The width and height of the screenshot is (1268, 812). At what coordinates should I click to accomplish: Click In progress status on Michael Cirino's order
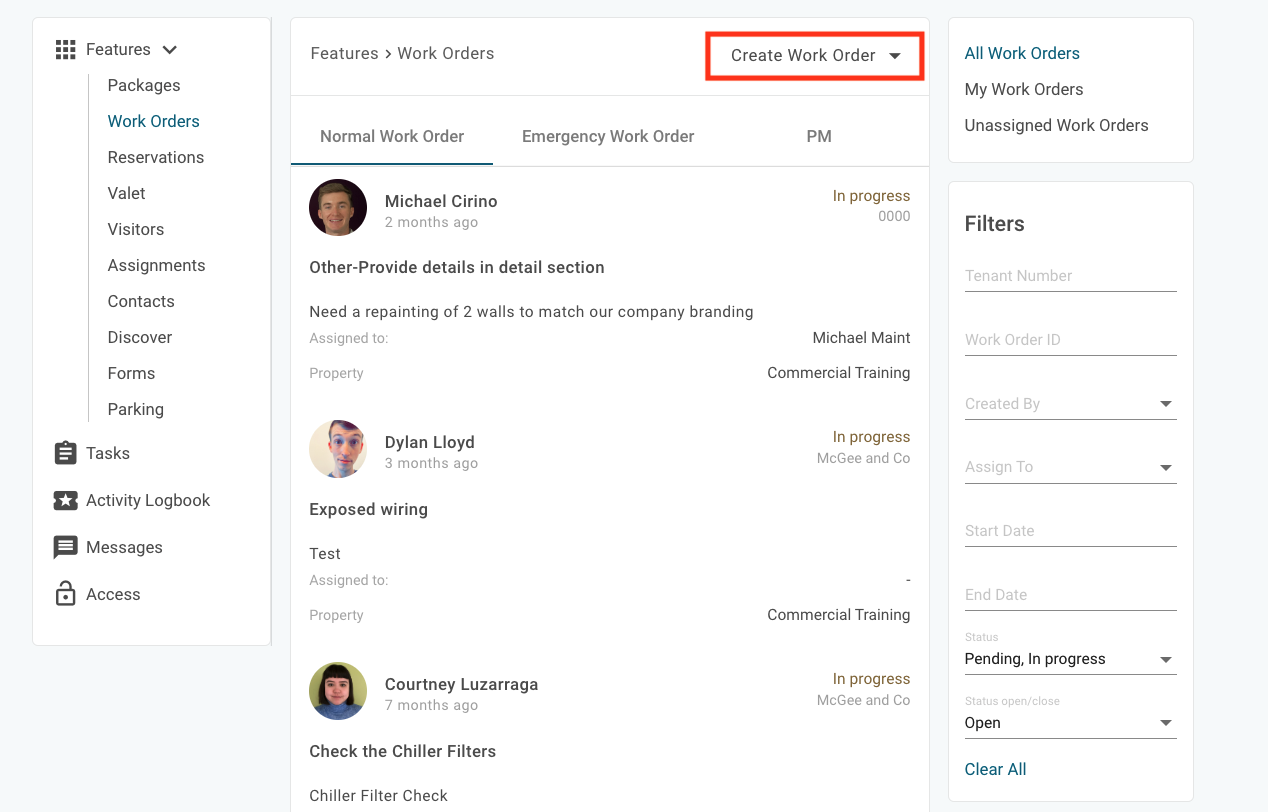click(x=871, y=196)
